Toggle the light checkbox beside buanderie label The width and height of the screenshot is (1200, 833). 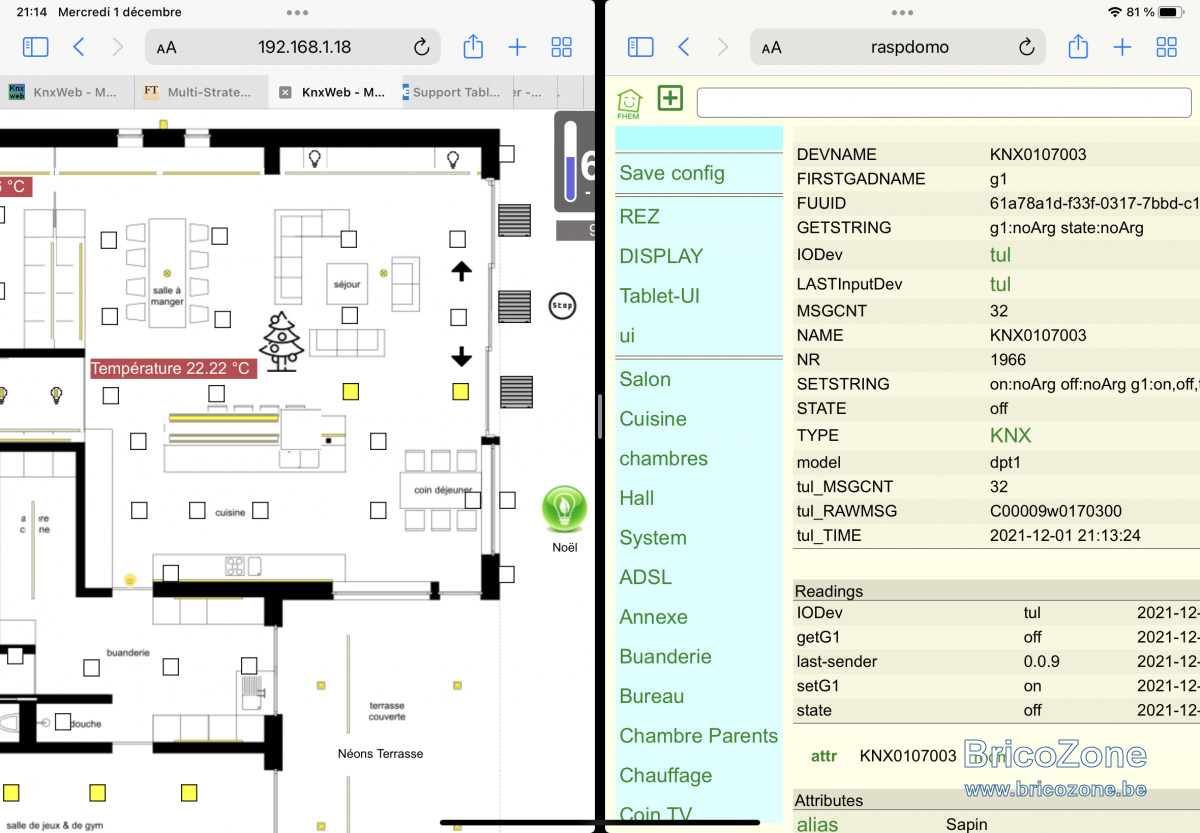click(x=171, y=666)
